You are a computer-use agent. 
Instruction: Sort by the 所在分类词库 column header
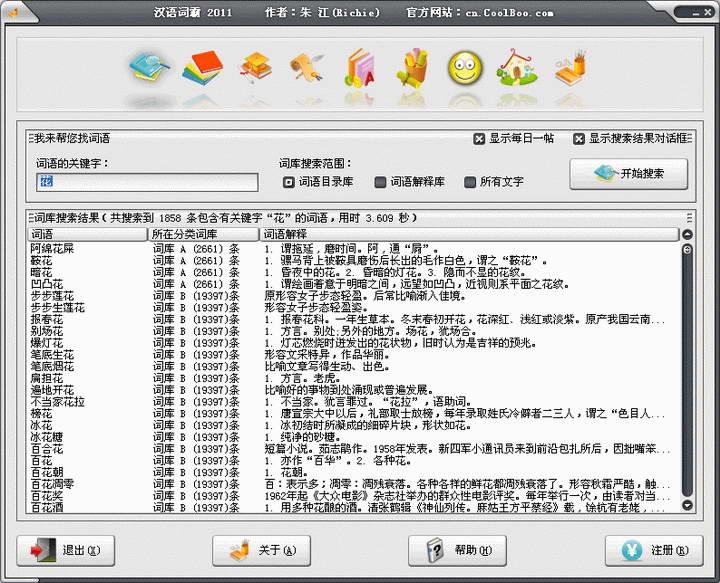tap(203, 235)
